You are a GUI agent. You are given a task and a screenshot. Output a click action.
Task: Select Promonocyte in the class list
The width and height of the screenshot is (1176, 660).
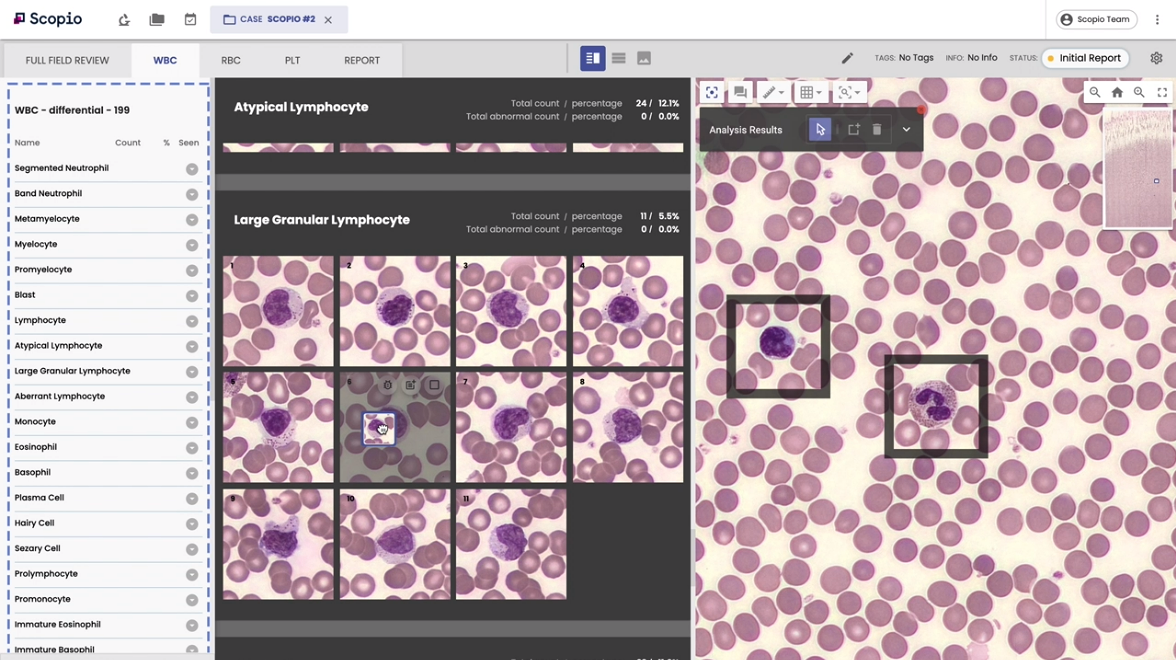[x=43, y=599]
